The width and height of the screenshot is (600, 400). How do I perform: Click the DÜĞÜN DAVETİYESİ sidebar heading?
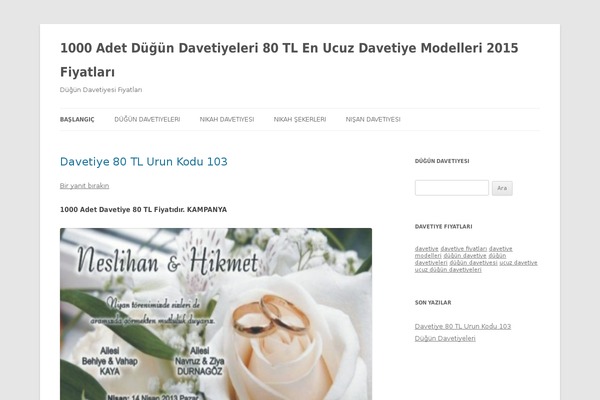click(442, 161)
